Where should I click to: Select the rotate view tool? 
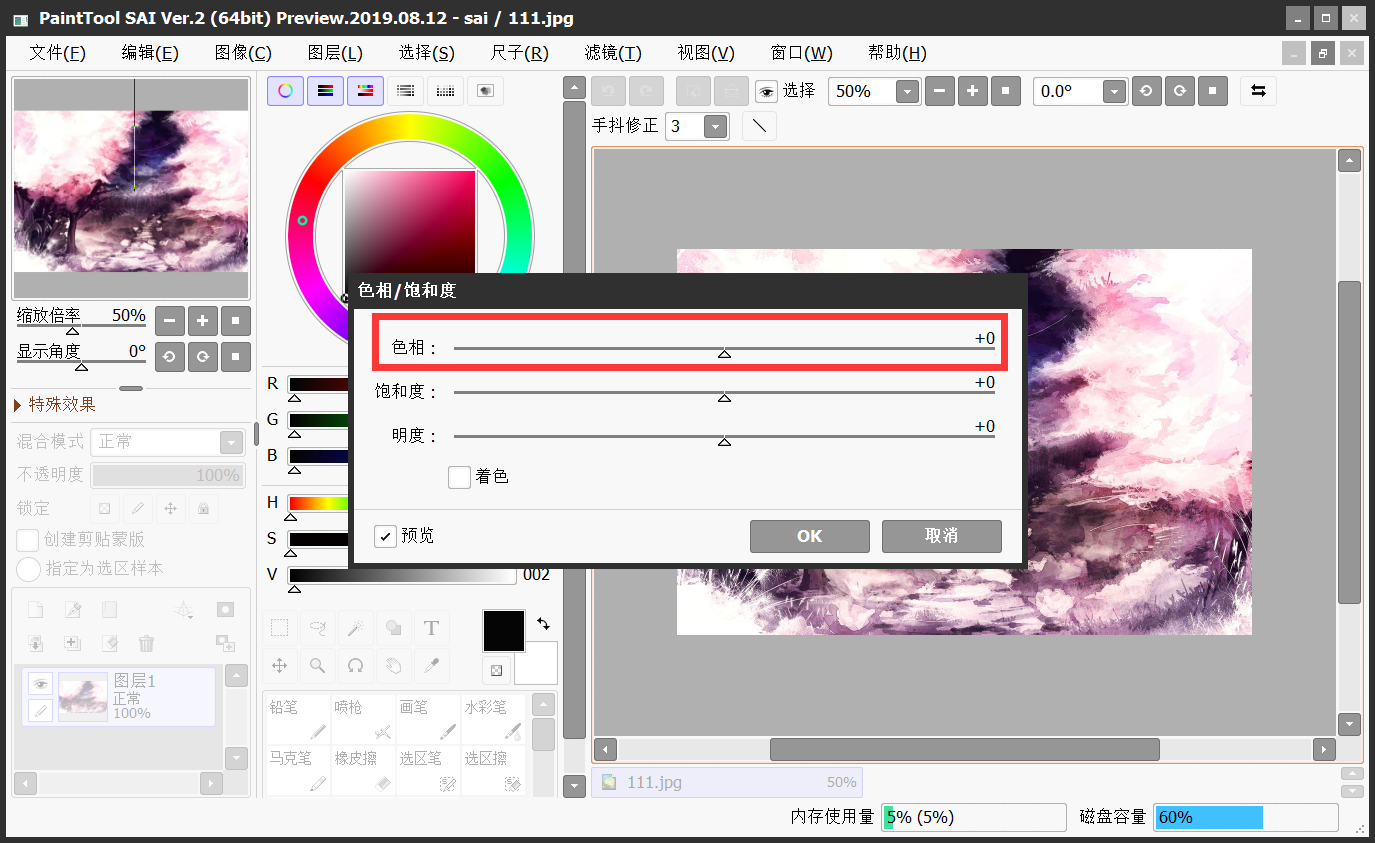click(x=356, y=666)
